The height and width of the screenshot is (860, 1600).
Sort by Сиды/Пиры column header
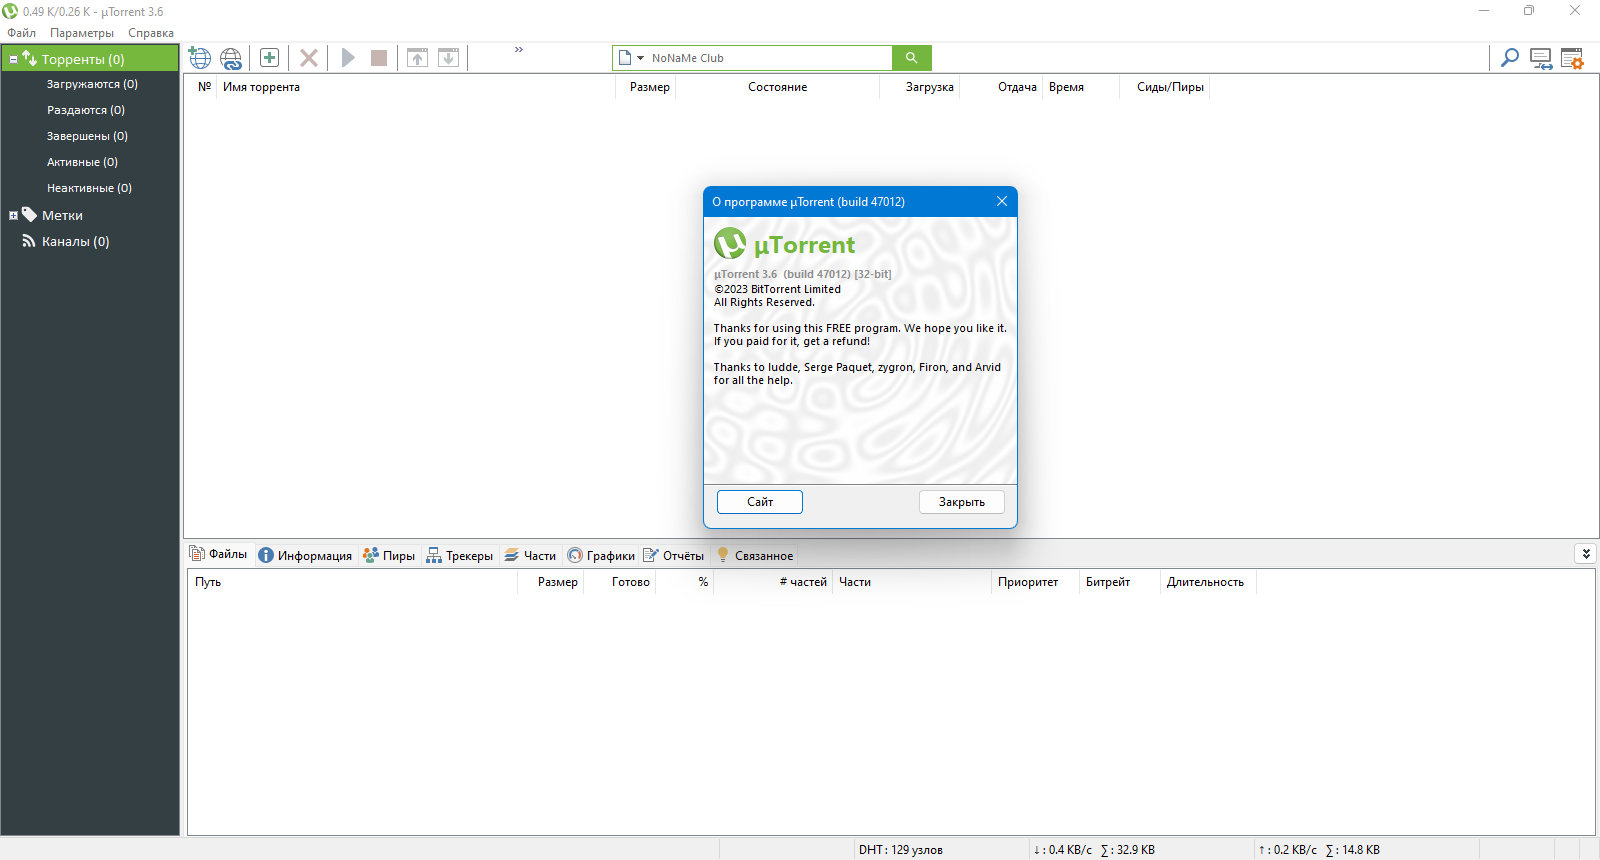(1165, 88)
